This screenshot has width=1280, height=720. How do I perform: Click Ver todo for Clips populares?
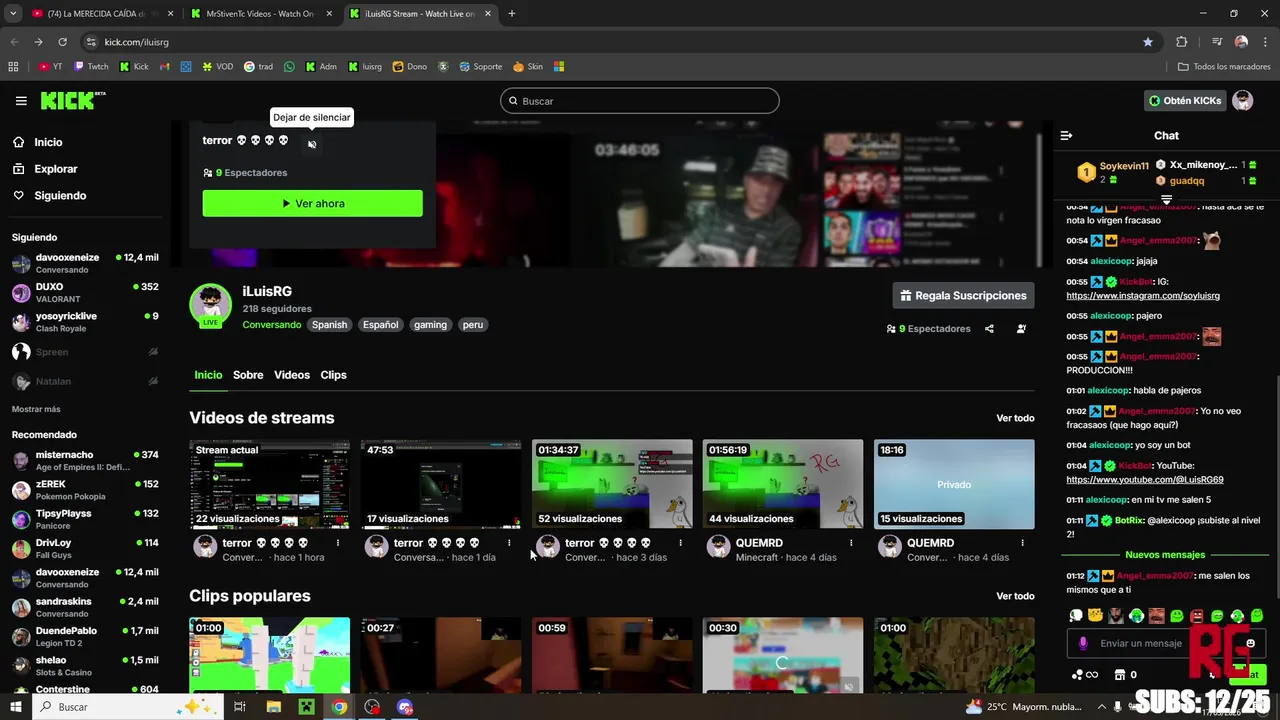pos(1015,596)
